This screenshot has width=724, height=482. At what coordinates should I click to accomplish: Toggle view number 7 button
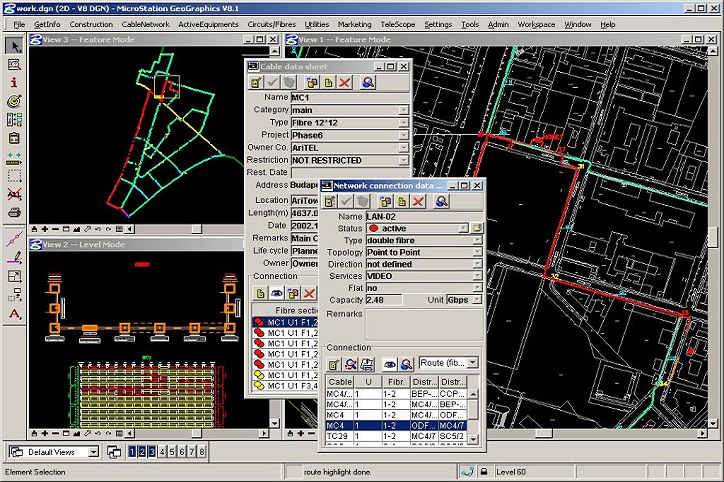coord(192,452)
